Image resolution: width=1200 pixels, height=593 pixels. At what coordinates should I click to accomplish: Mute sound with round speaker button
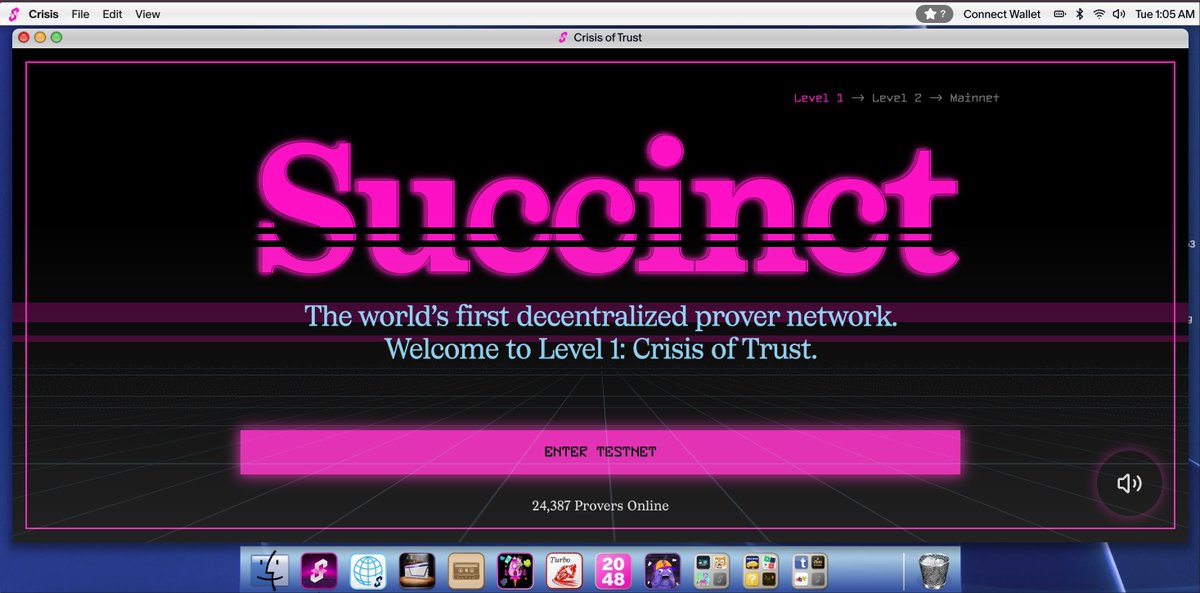[x=1129, y=484]
